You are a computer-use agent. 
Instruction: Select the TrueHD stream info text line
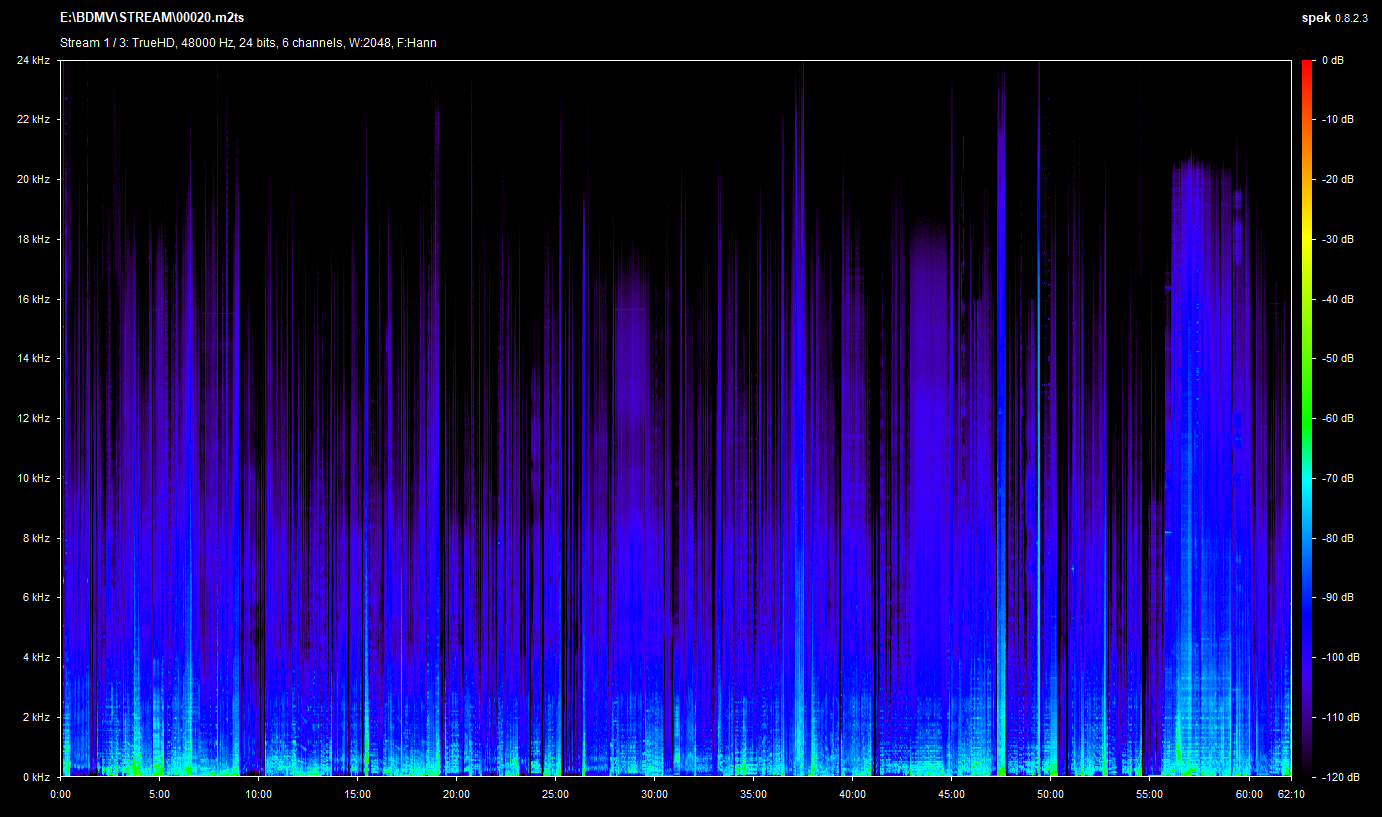[248, 43]
